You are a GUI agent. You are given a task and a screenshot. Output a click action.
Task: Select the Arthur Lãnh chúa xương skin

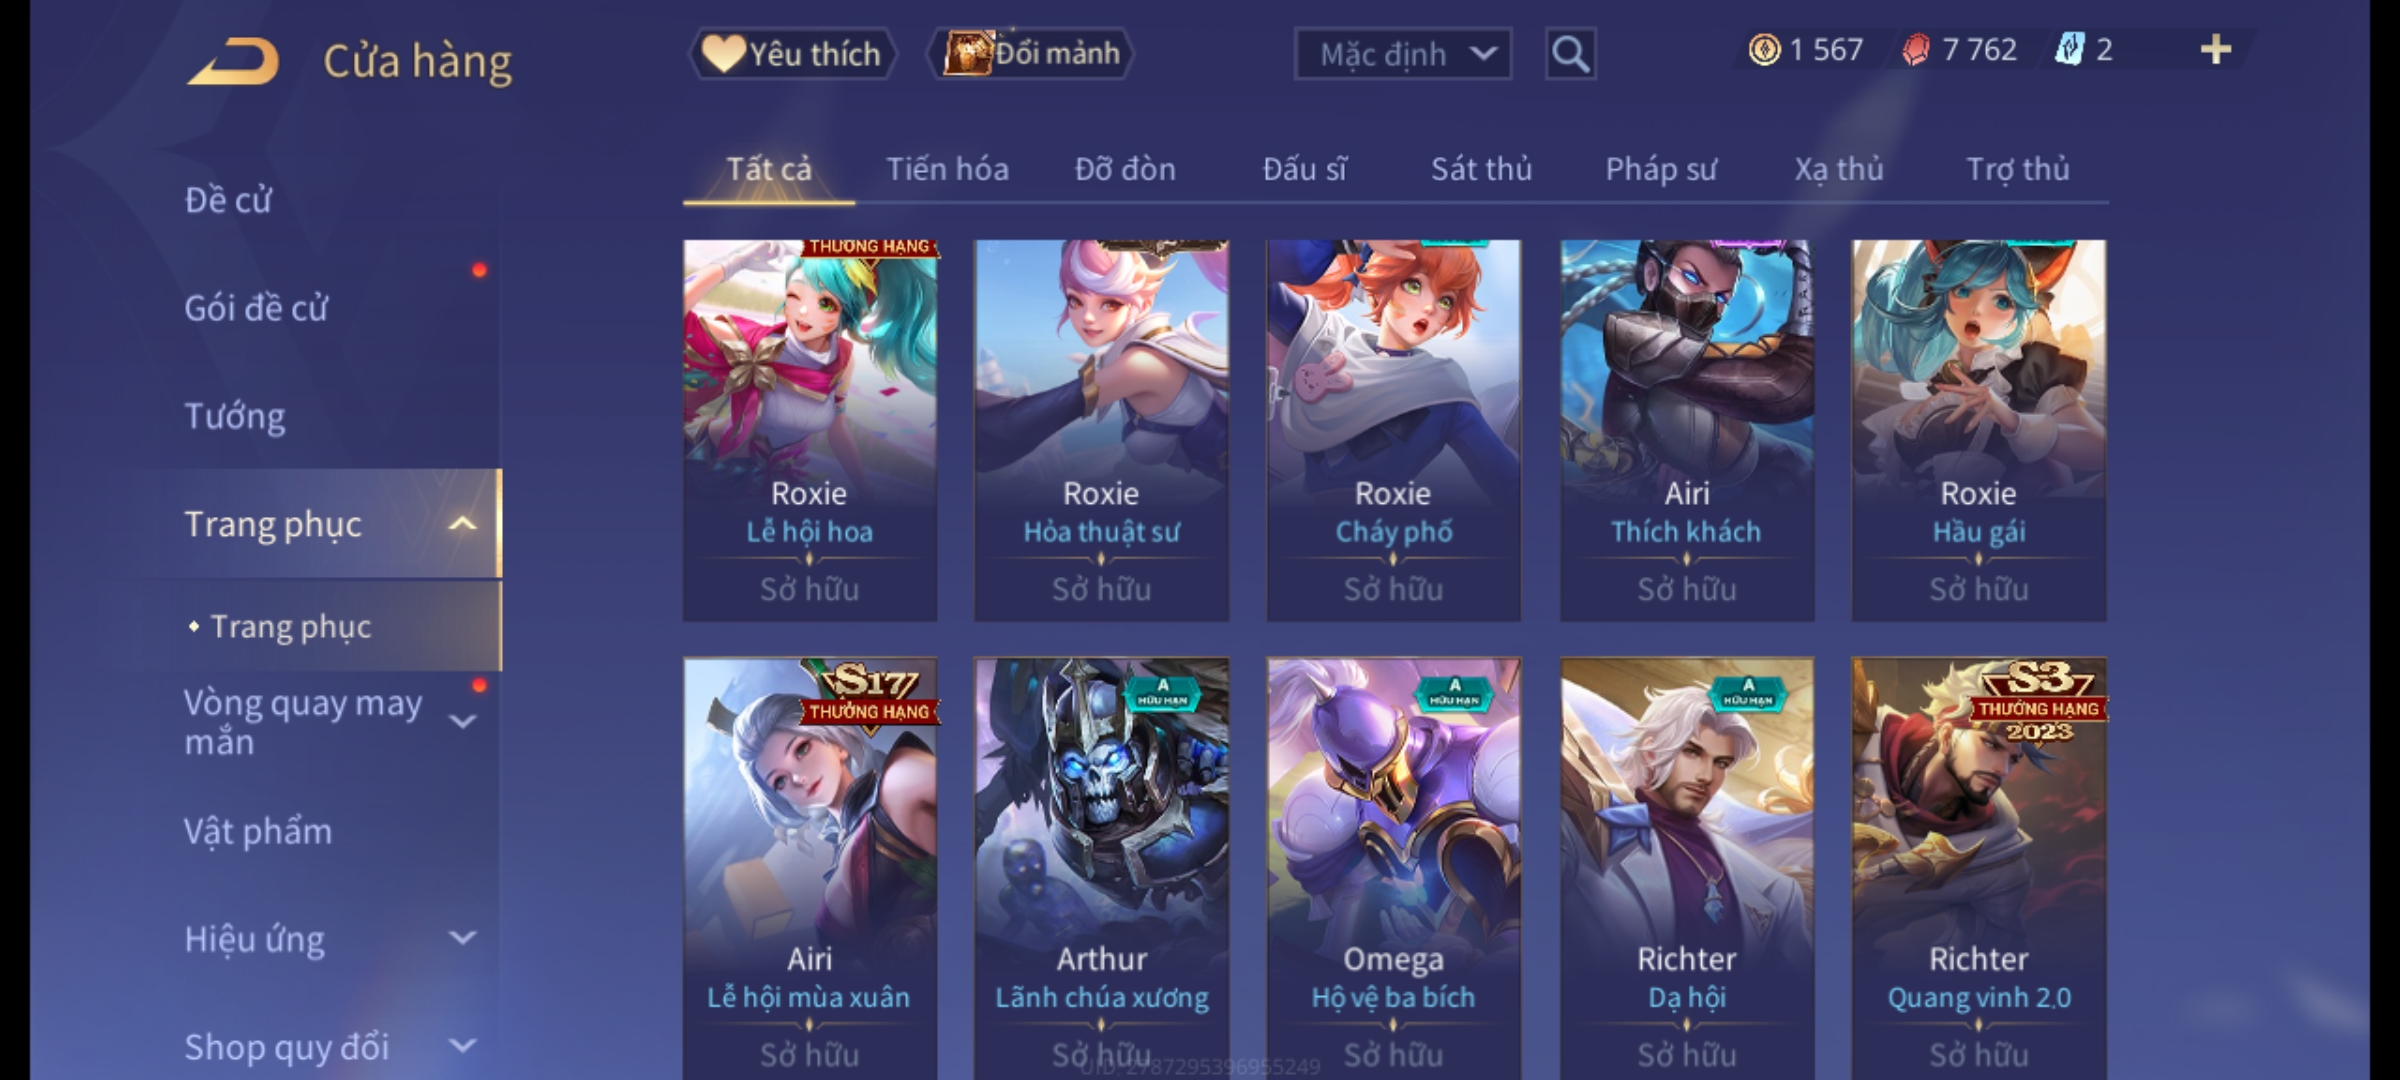1102,868
